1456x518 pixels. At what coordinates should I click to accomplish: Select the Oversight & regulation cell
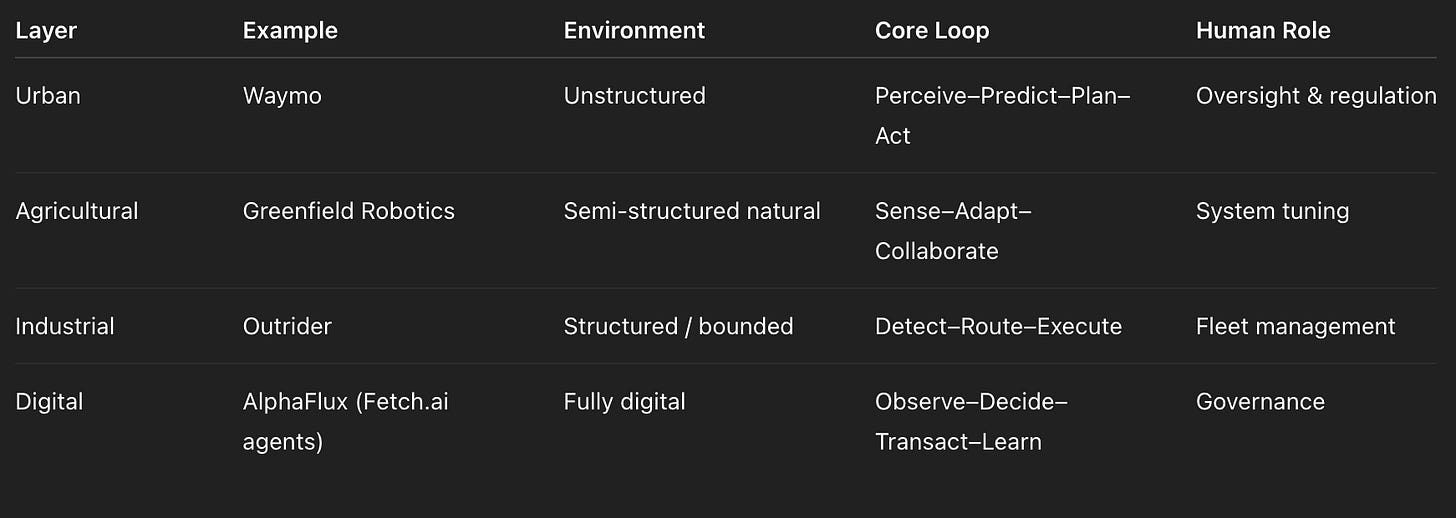[x=1316, y=96]
